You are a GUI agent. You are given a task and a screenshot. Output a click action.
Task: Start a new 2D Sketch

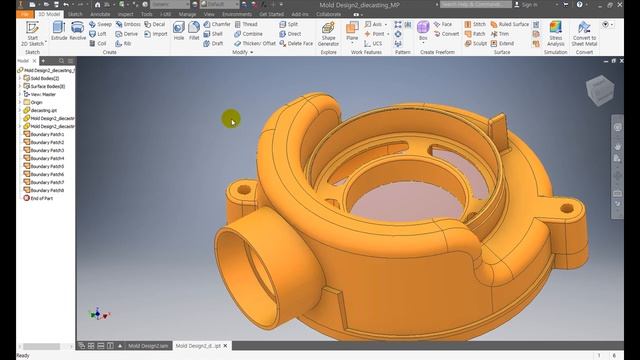(32, 33)
